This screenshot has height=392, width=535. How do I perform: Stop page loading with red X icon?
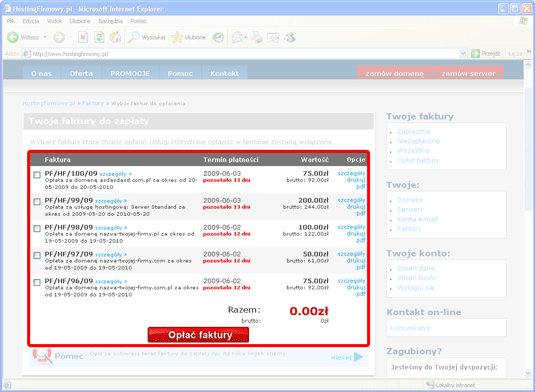pos(83,37)
